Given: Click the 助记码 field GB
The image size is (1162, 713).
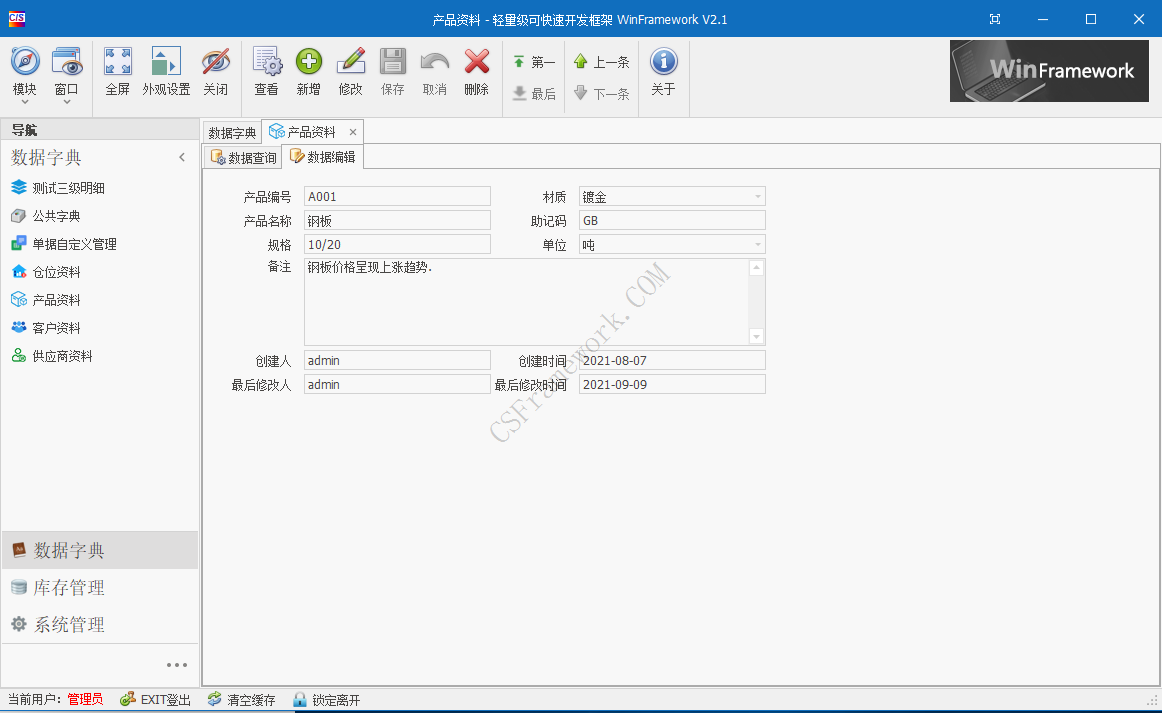Looking at the screenshot, I should 672,220.
